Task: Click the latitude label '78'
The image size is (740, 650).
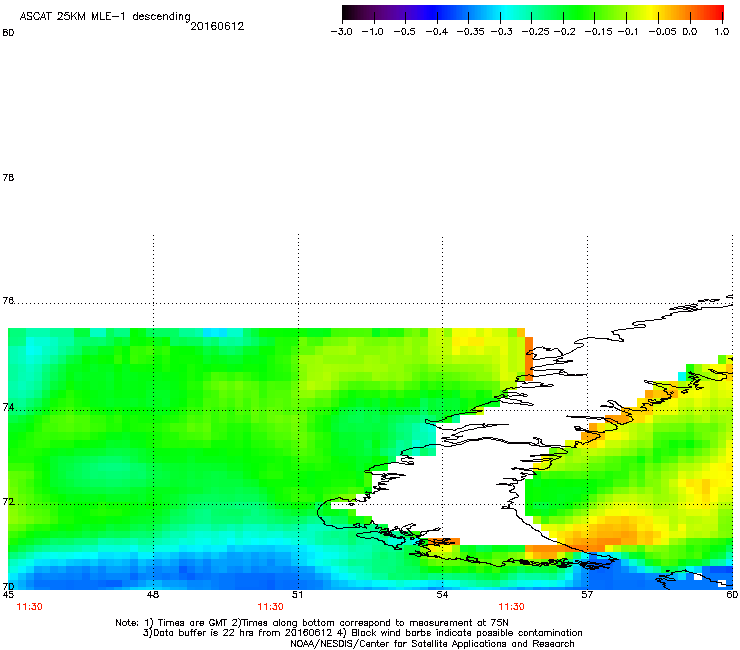Action: (x=8, y=177)
